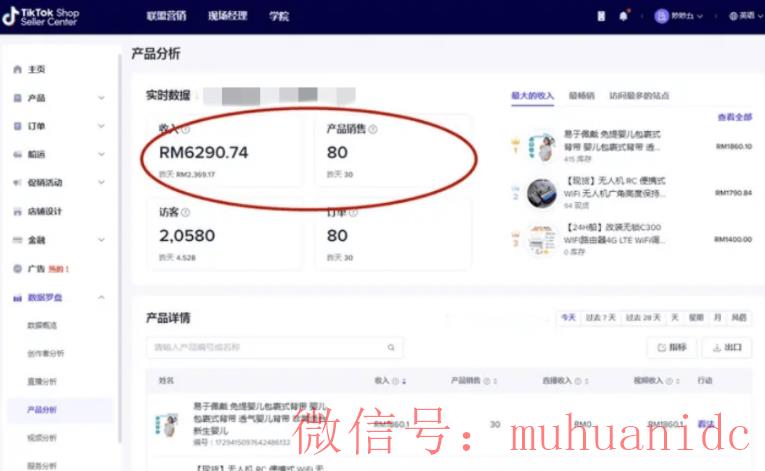Expand the 产品 sidebar menu
The height and width of the screenshot is (471, 765).
coord(101,98)
